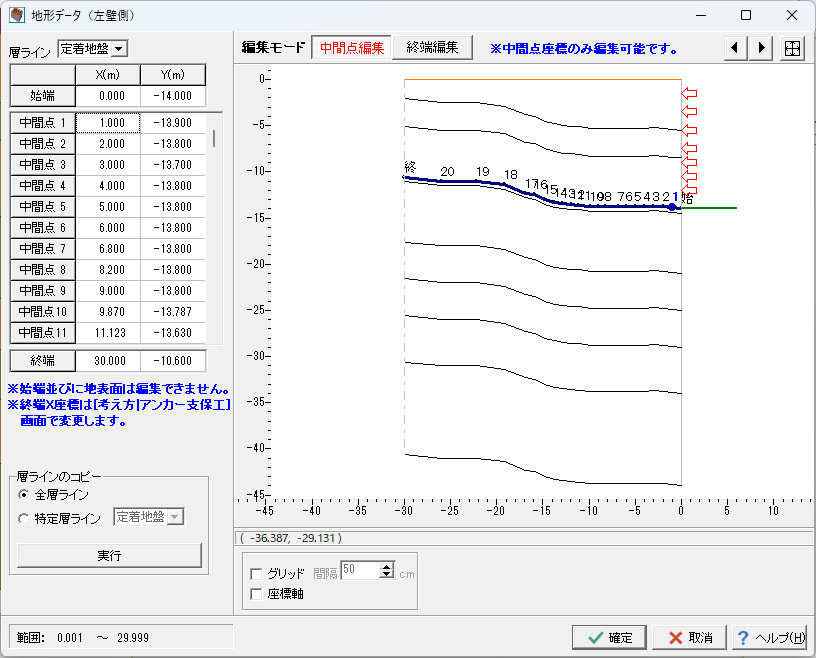Select 中間点 7 X value 6.800

point(108,249)
